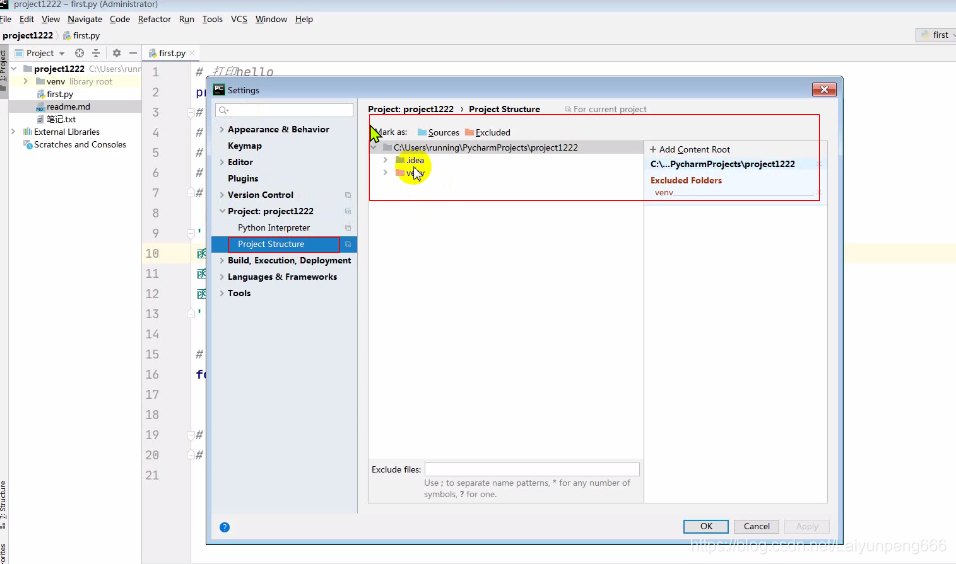The width and height of the screenshot is (956, 564).
Task: Open the Window menu
Action: [x=271, y=19]
